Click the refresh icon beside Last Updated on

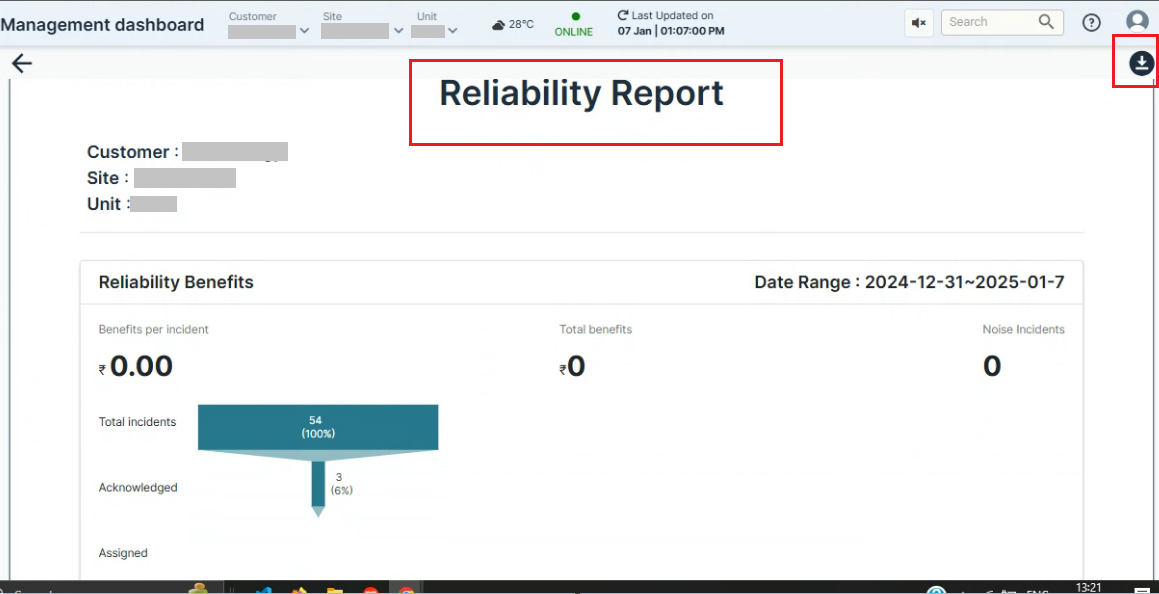(623, 15)
